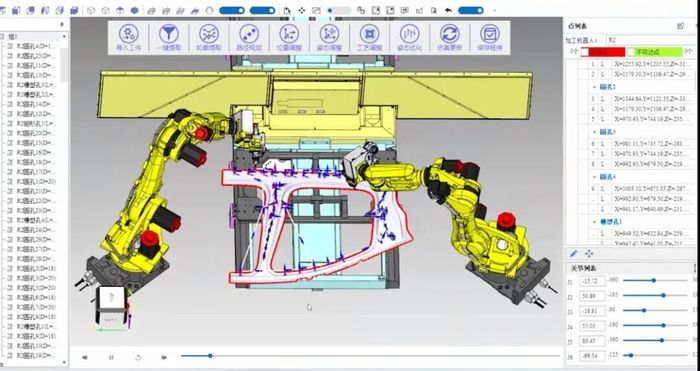
Task: Collapse the 圆孔3 group in point list
Action: (595, 132)
